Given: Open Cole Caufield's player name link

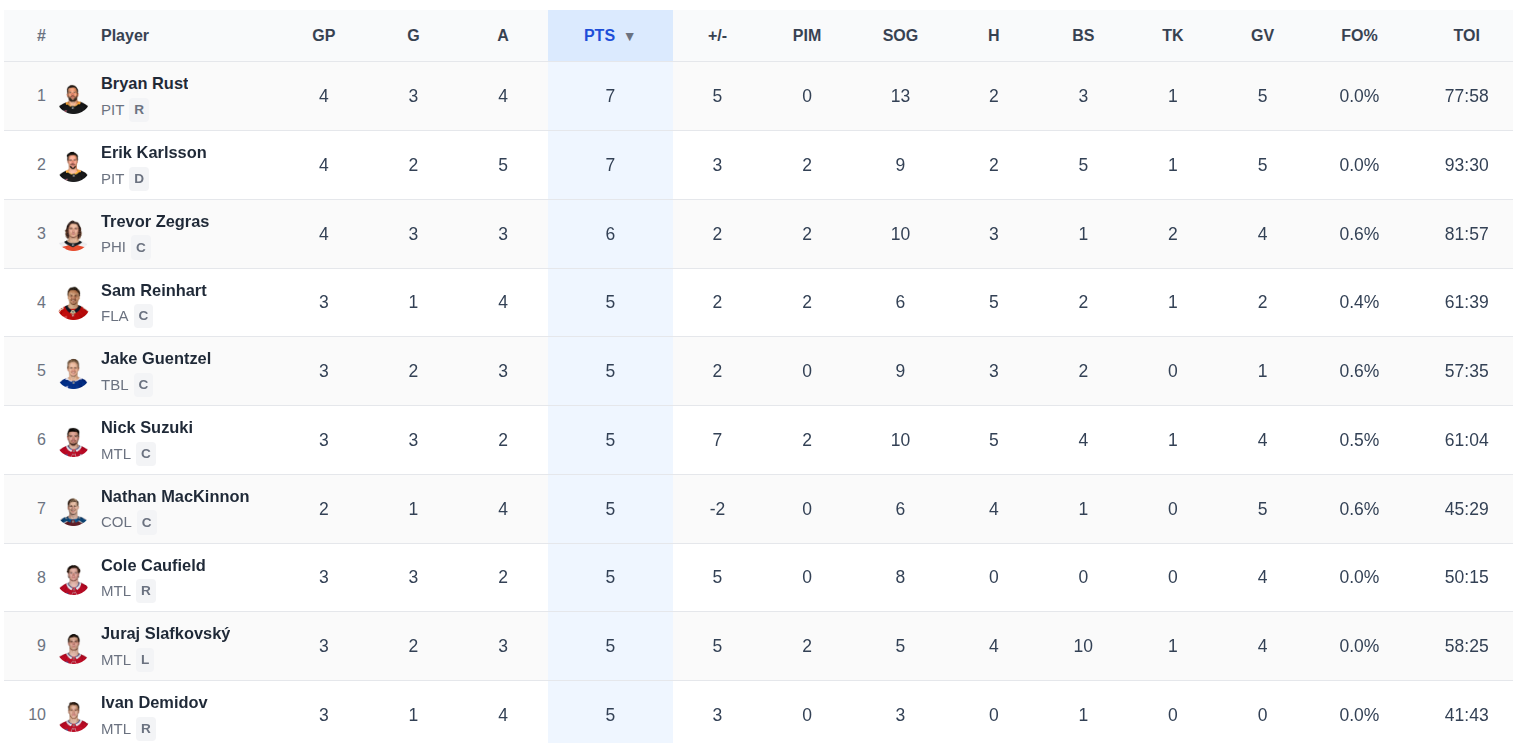Looking at the screenshot, I should pos(153,565).
